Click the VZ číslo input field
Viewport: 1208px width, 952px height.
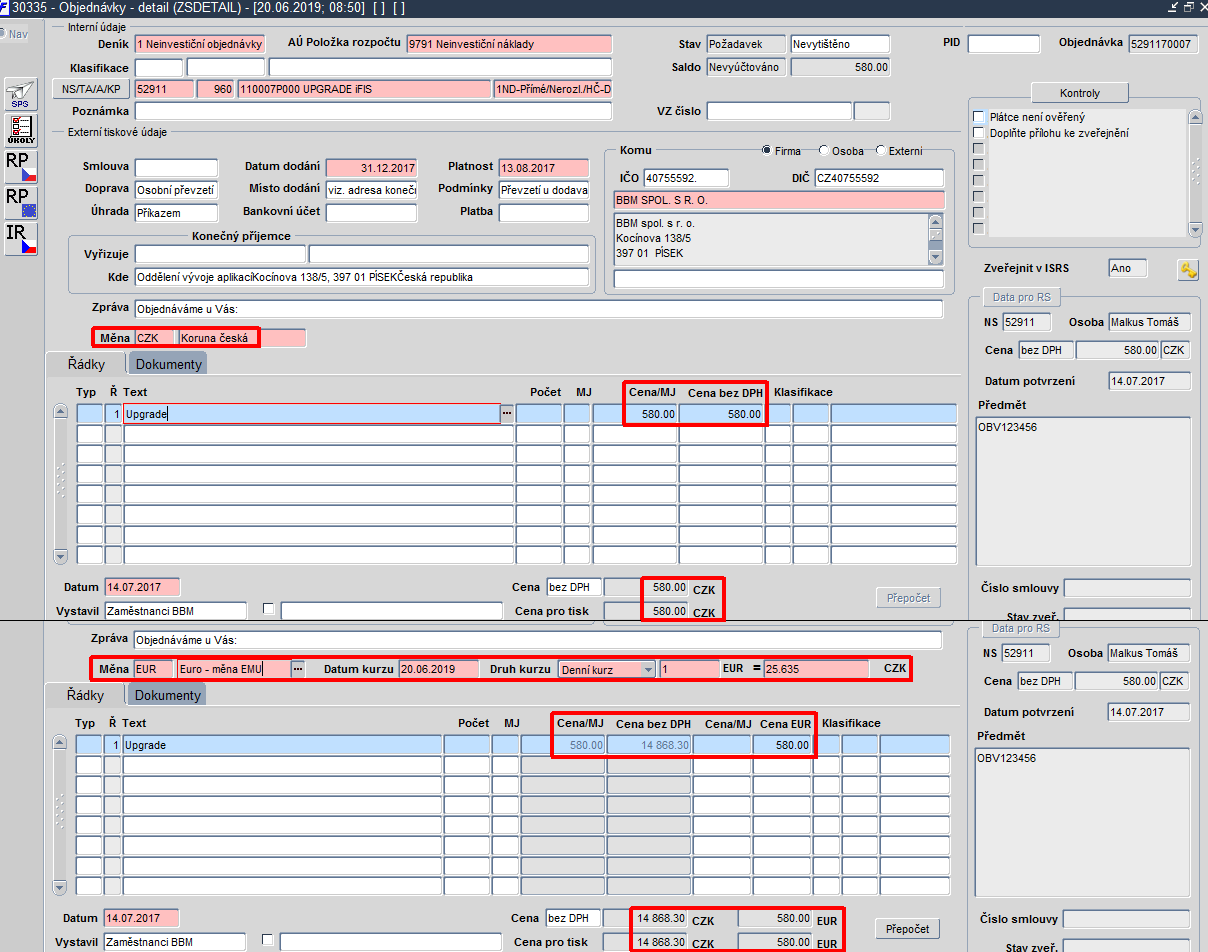[x=779, y=111]
